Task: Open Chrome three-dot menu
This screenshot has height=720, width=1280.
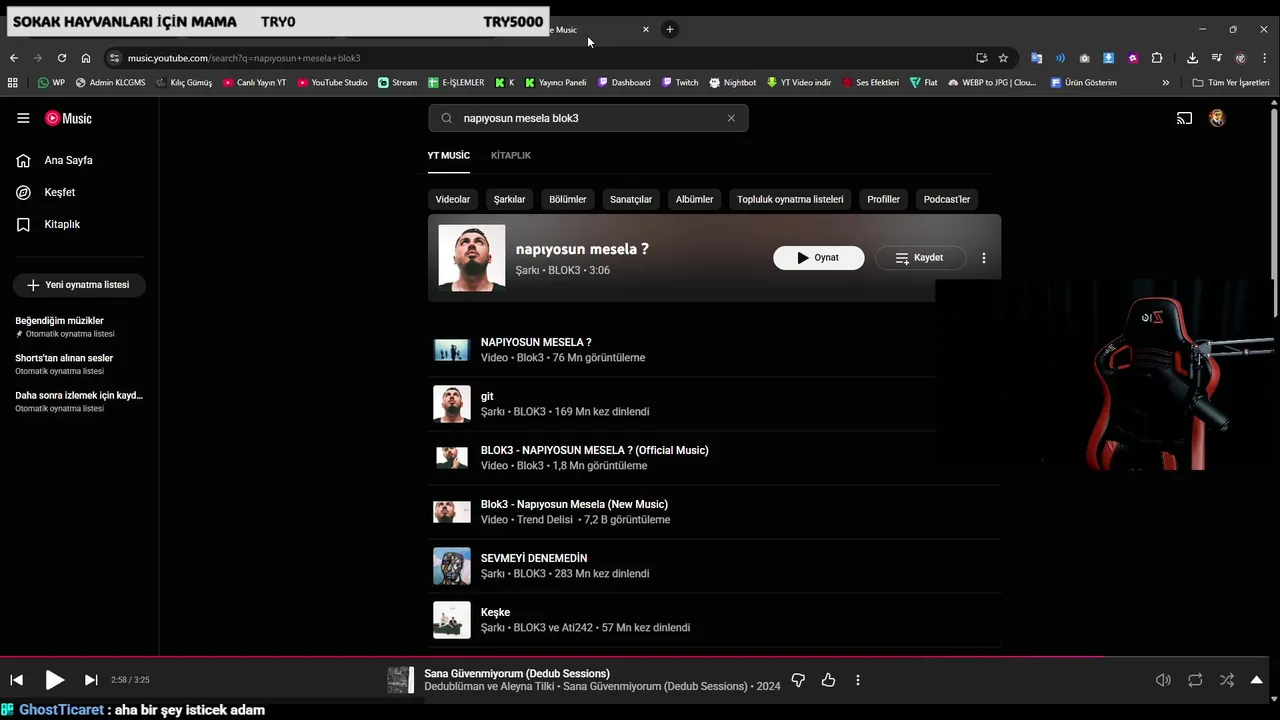Action: (x=1265, y=58)
